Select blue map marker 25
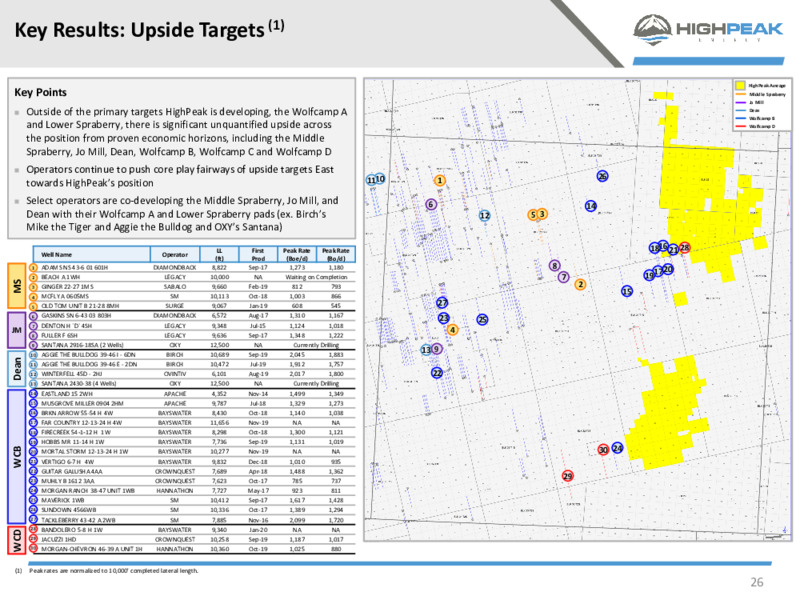This screenshot has height=600, width=800. [x=482, y=320]
